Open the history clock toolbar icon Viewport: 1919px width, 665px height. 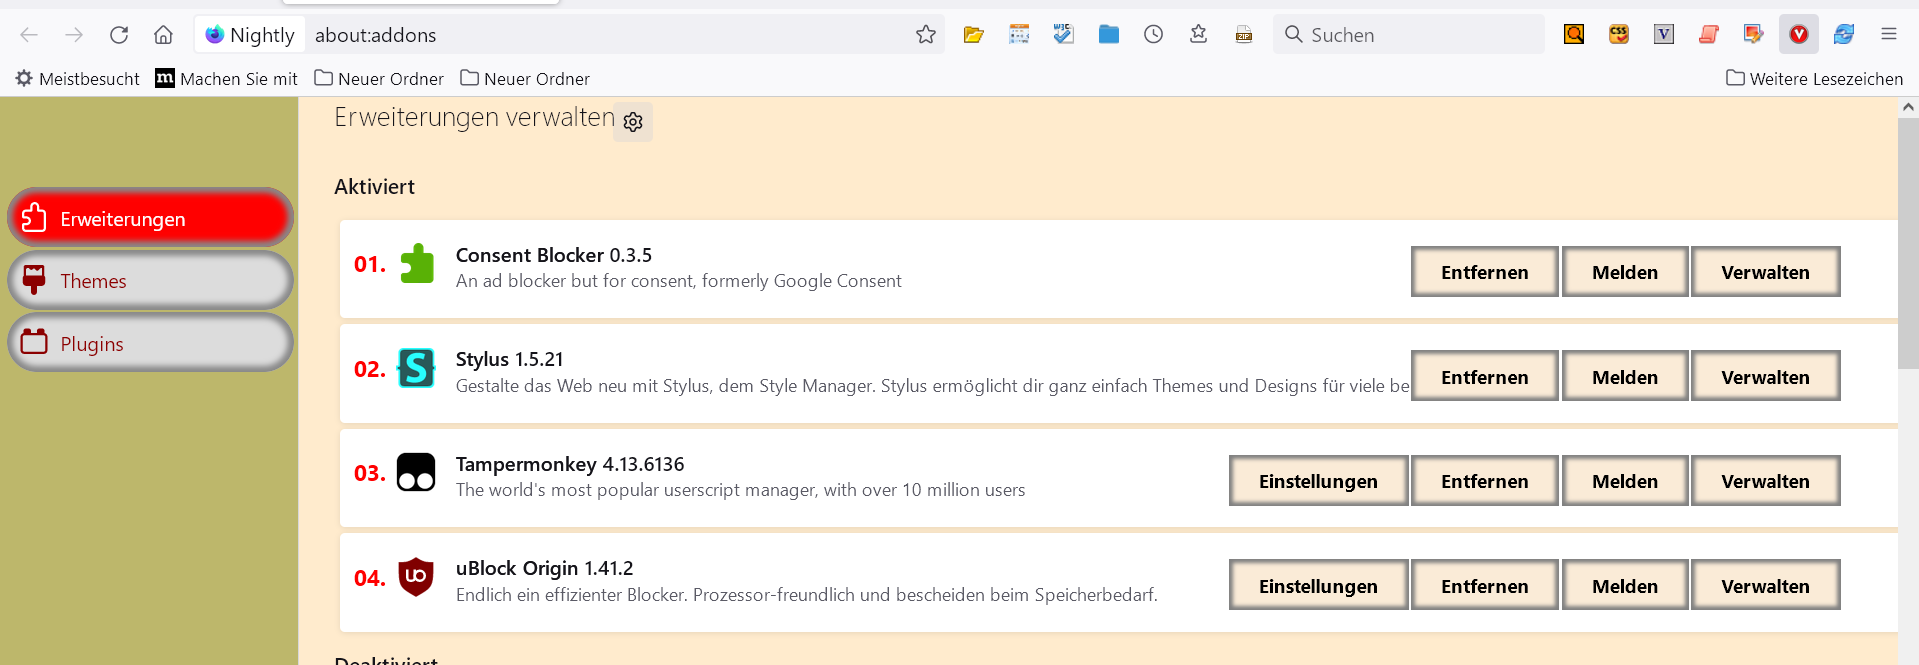coord(1153,35)
